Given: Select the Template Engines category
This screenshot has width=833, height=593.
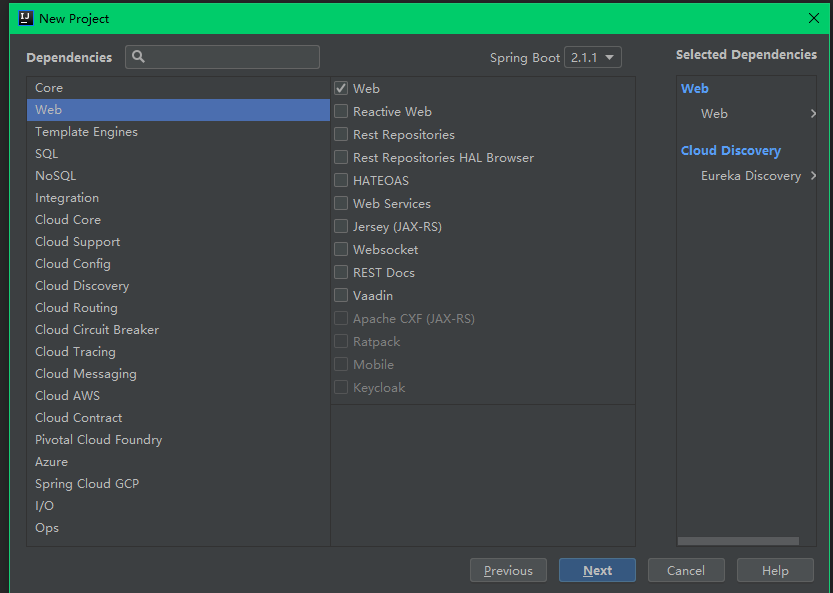Looking at the screenshot, I should (x=178, y=132).
